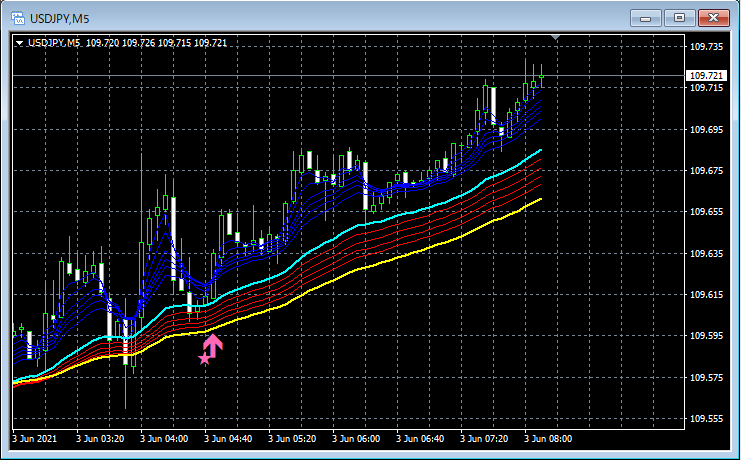The height and width of the screenshot is (460, 742).
Task: Click the time label 3 Jun 04:00
Action: (164, 439)
